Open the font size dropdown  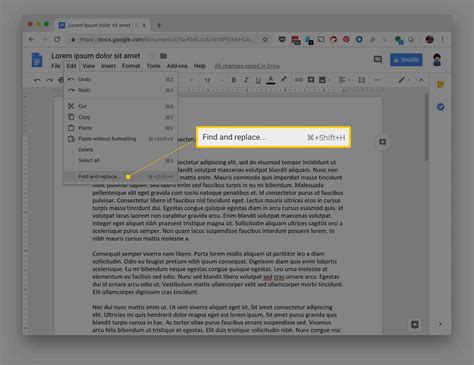[213, 80]
